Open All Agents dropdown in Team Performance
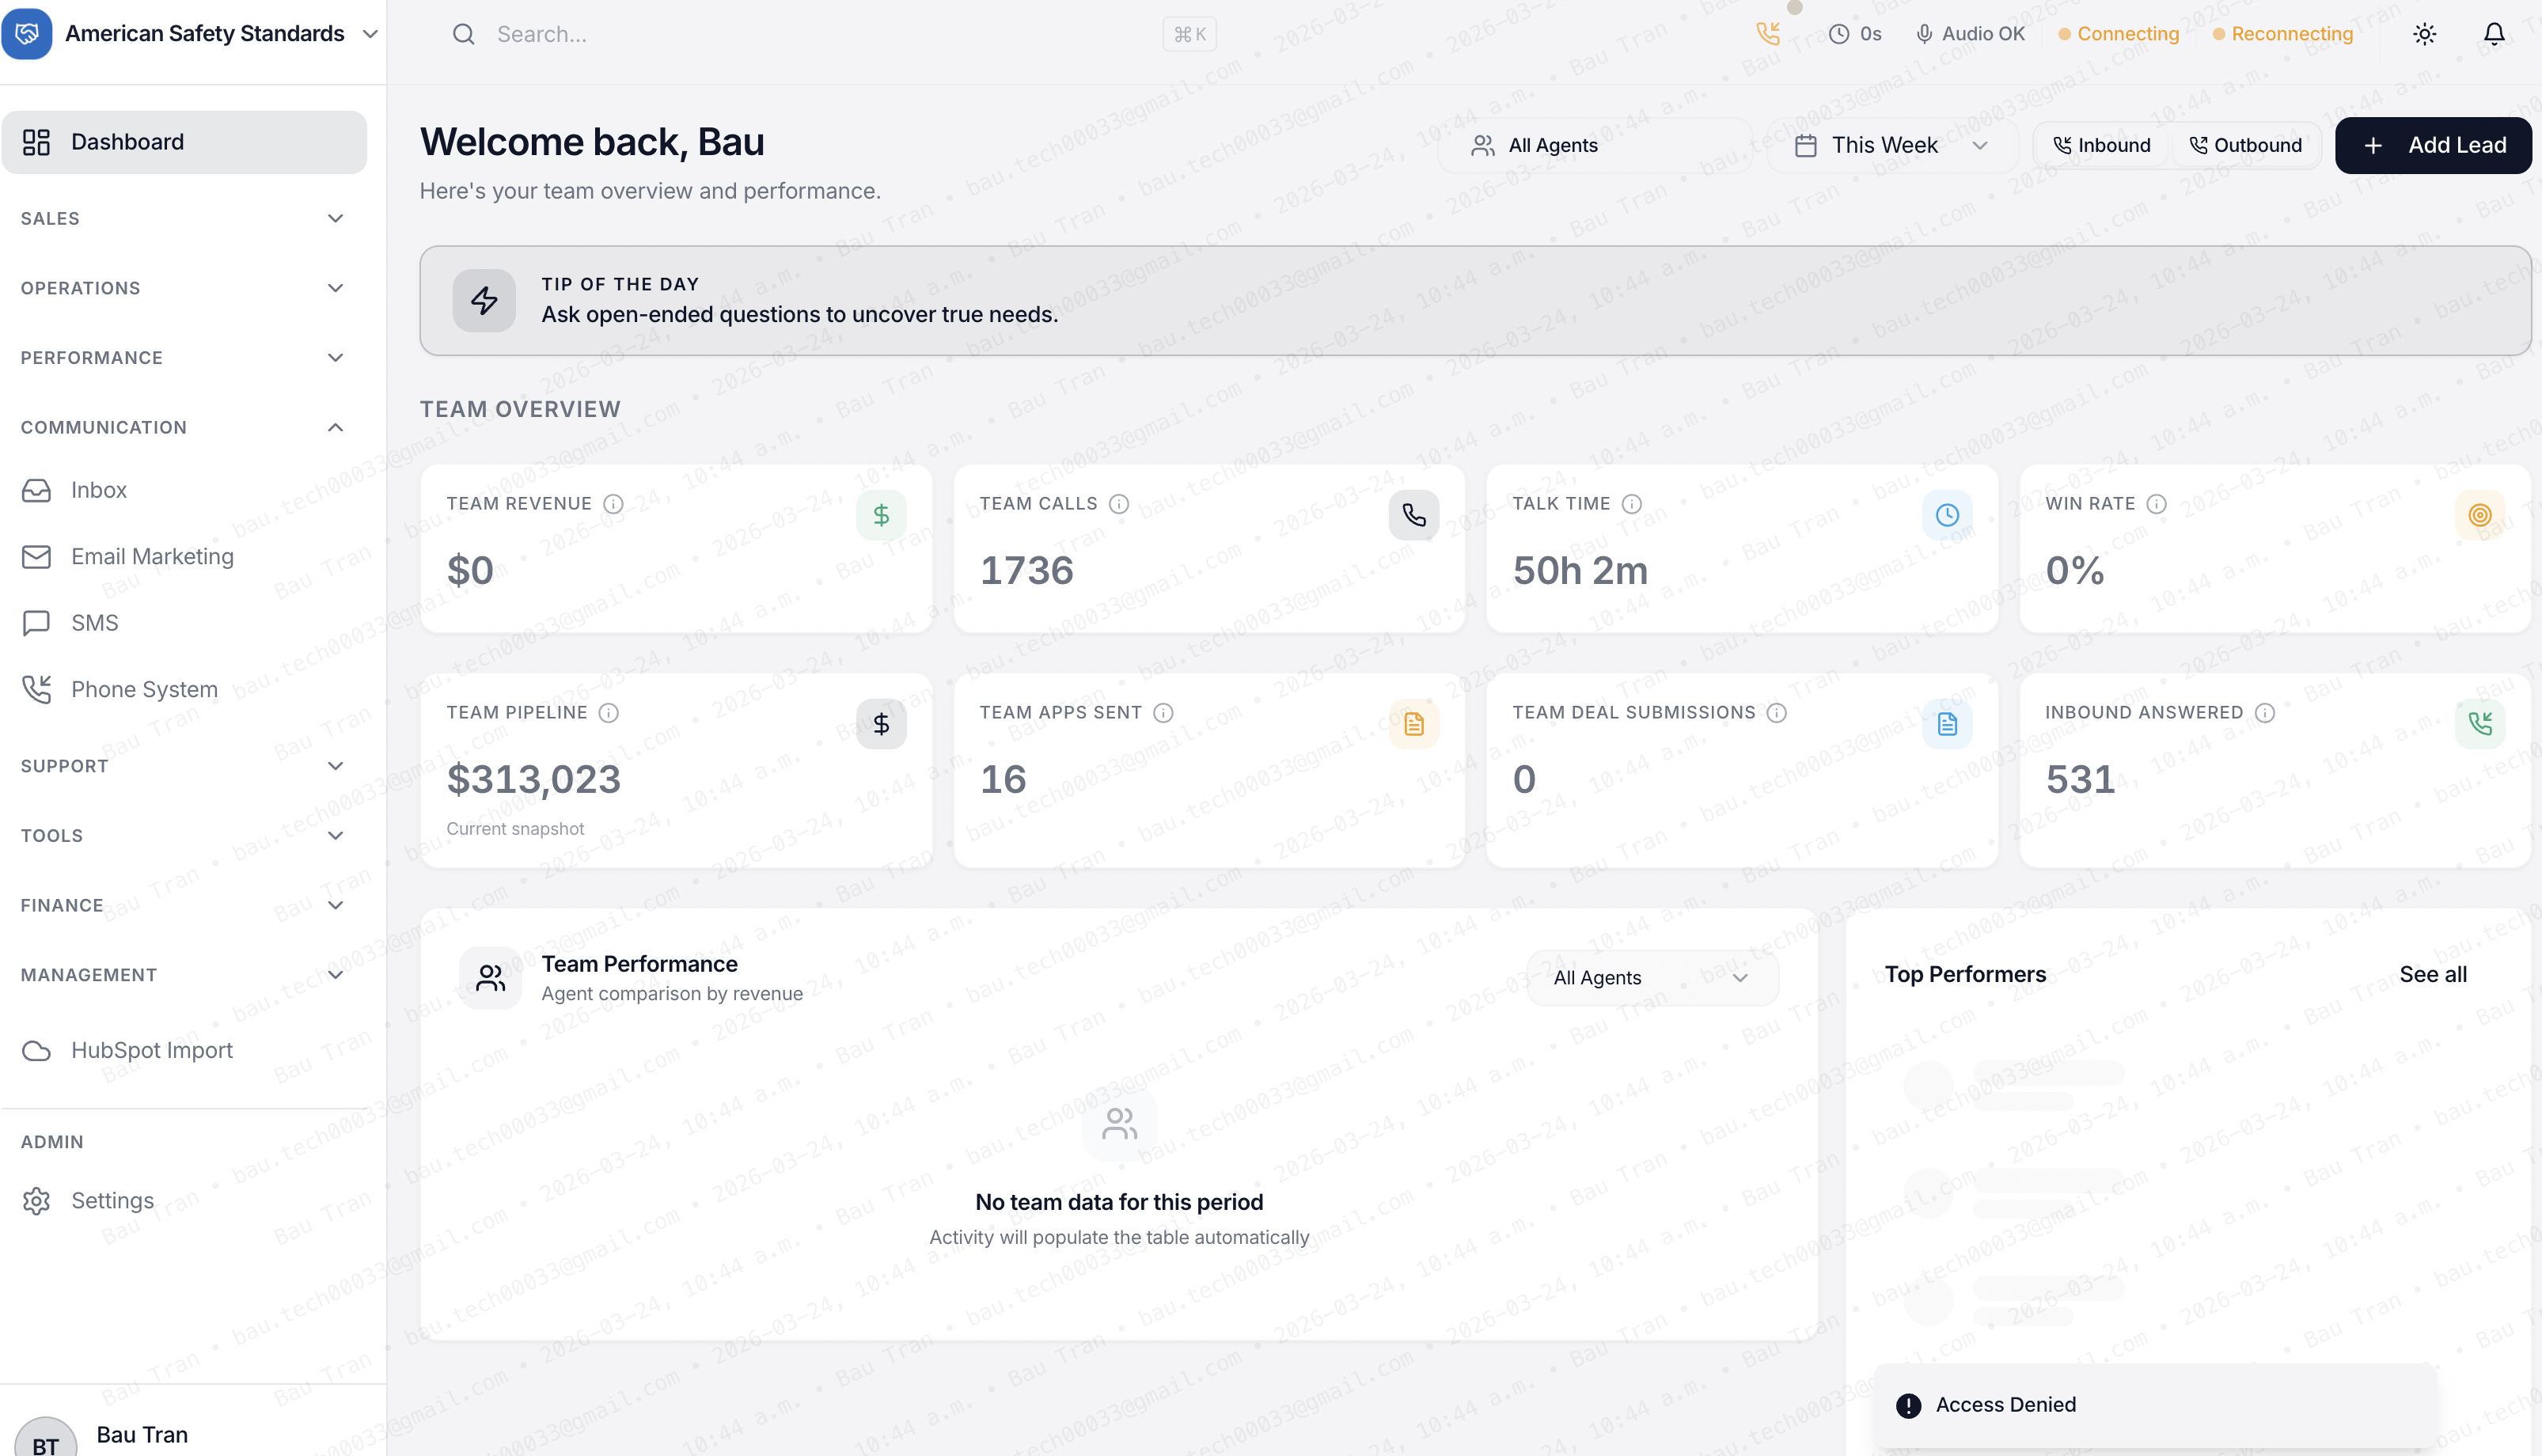The width and height of the screenshot is (2542, 1456). click(x=1652, y=977)
